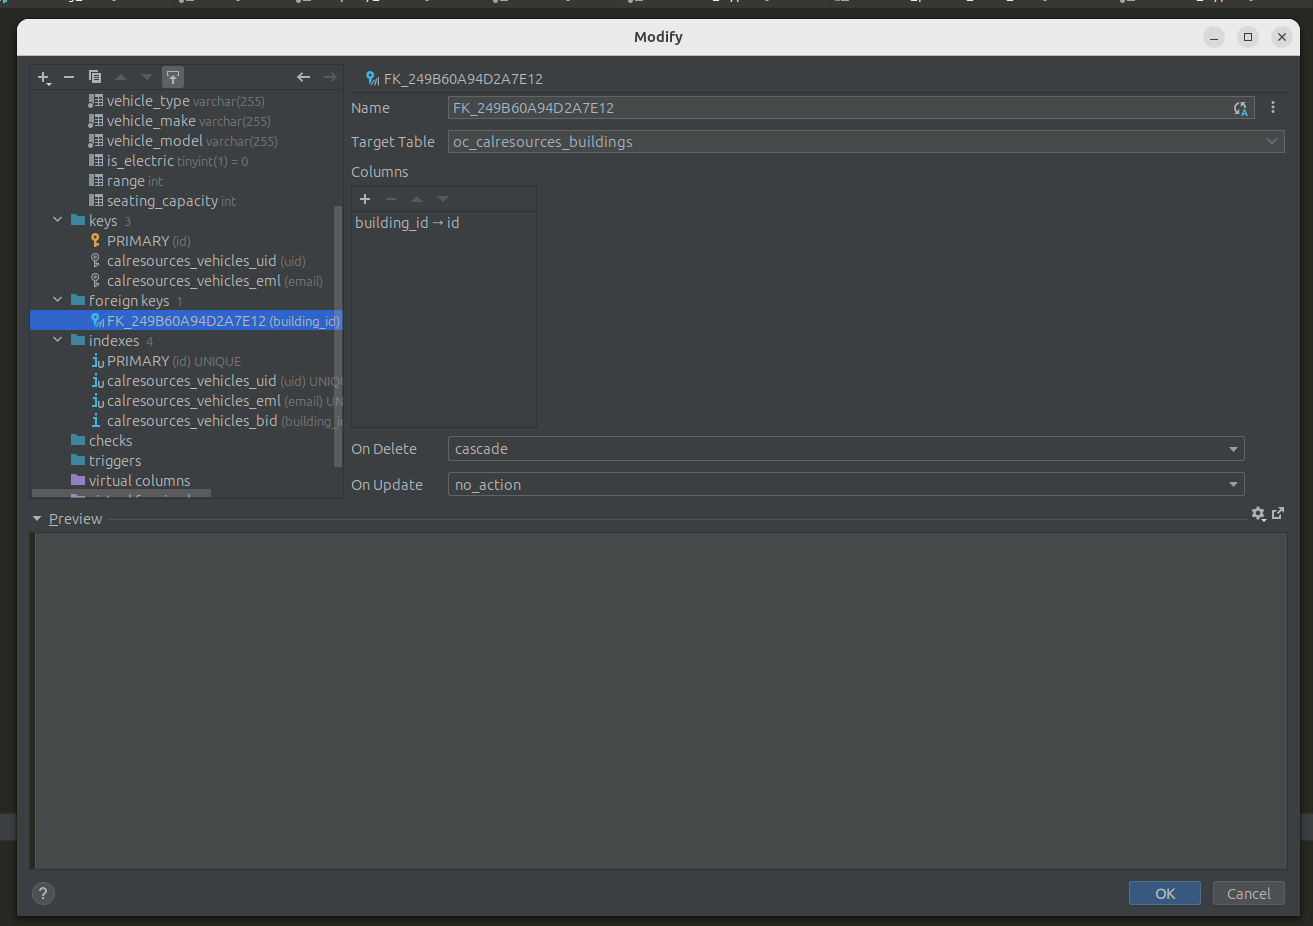This screenshot has width=1313, height=926.
Task: Click the help question mark icon
Action: (43, 893)
